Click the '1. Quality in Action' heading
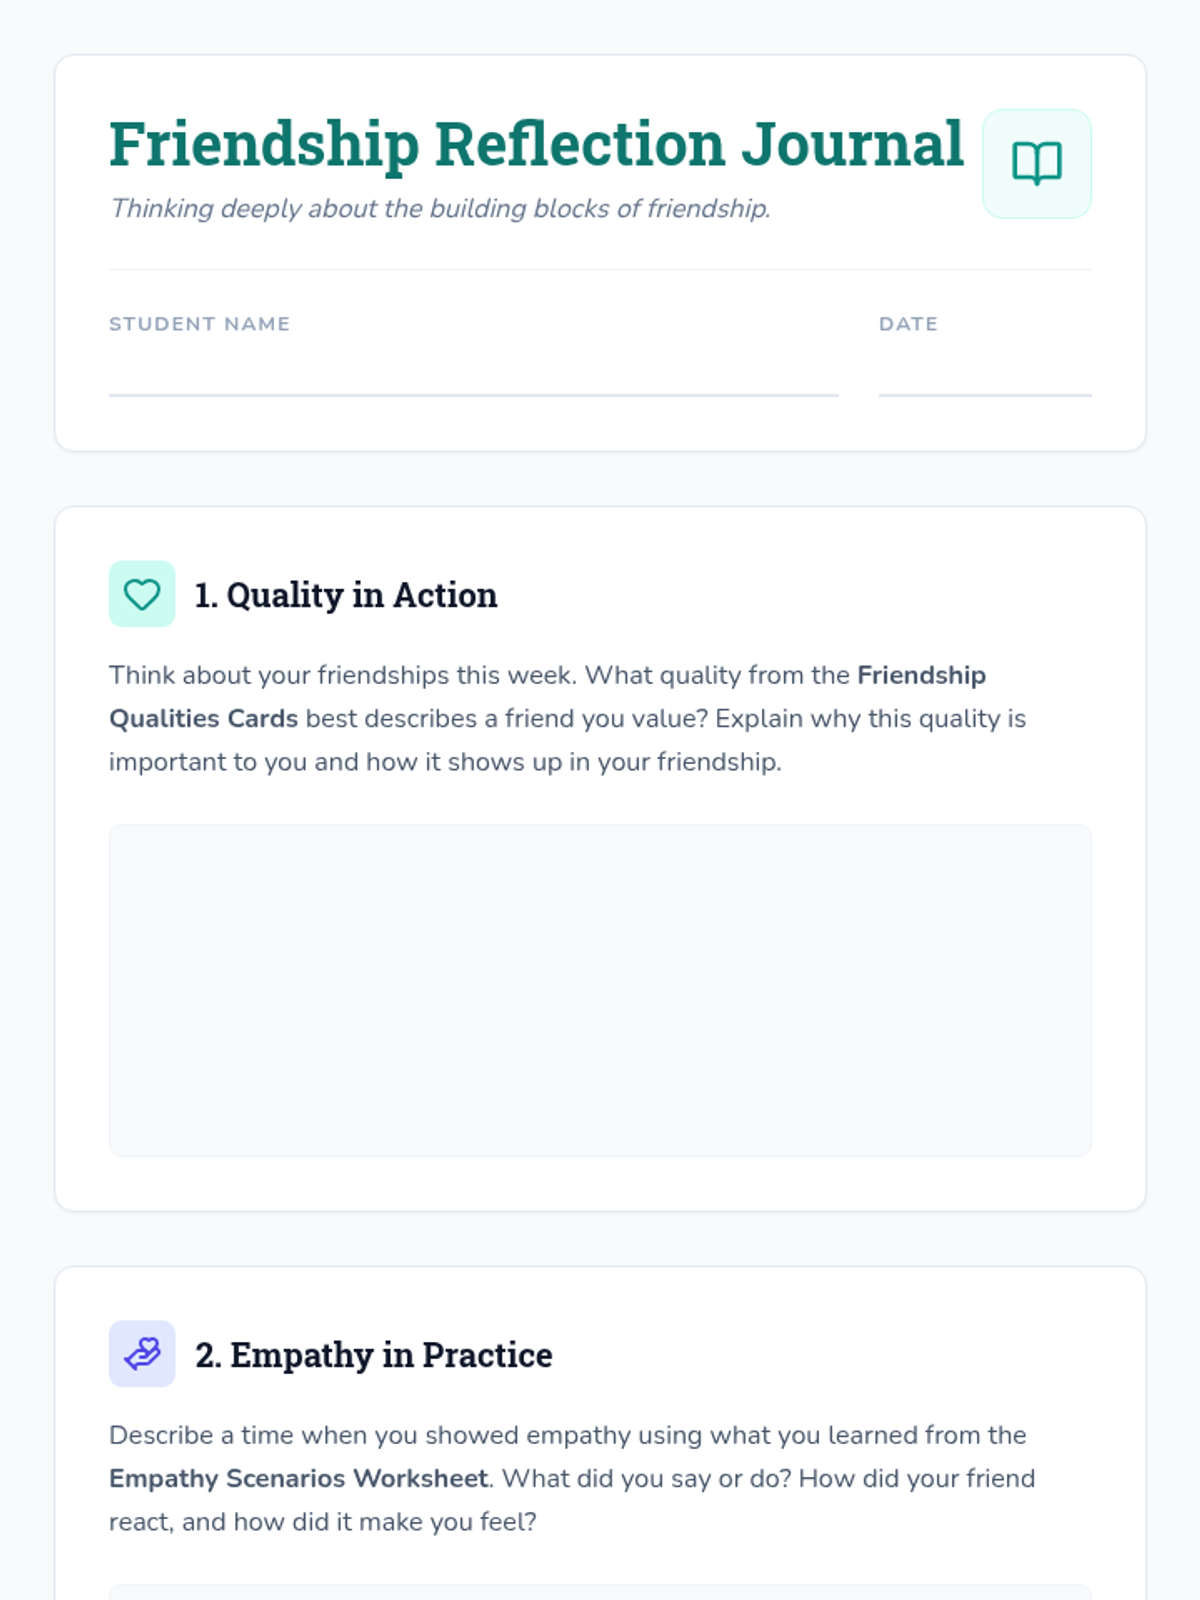This screenshot has width=1200, height=1600. click(346, 595)
